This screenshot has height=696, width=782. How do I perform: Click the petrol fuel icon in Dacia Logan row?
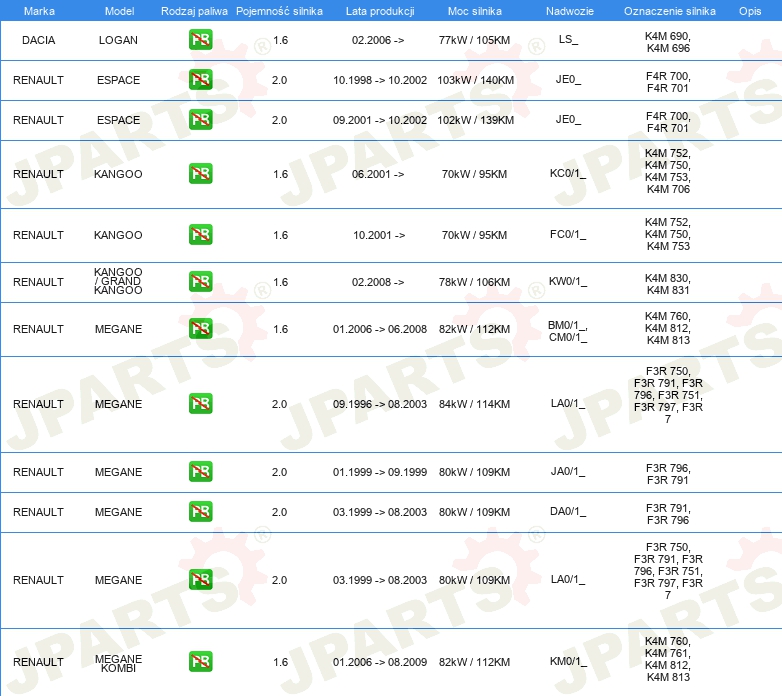point(200,40)
